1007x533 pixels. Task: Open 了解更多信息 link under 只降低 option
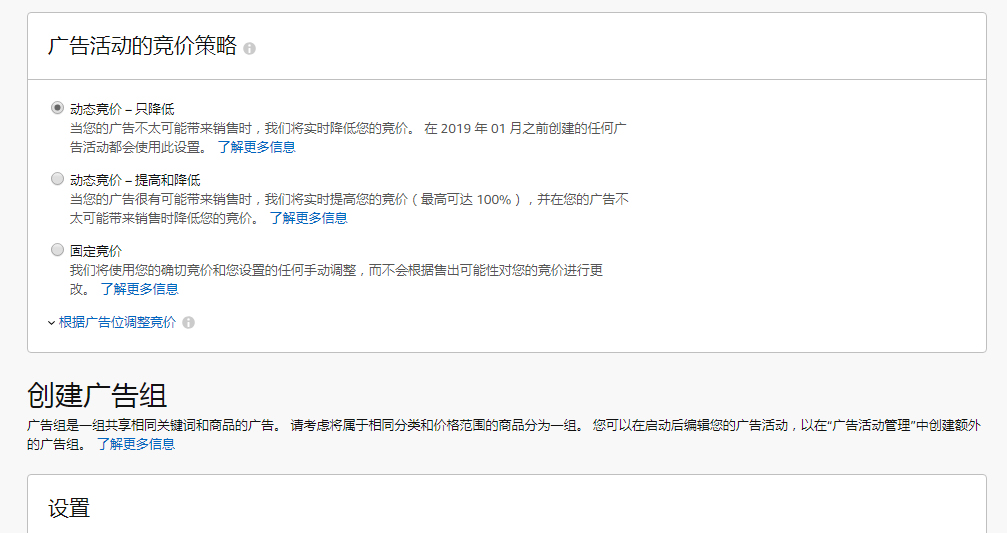click(256, 147)
